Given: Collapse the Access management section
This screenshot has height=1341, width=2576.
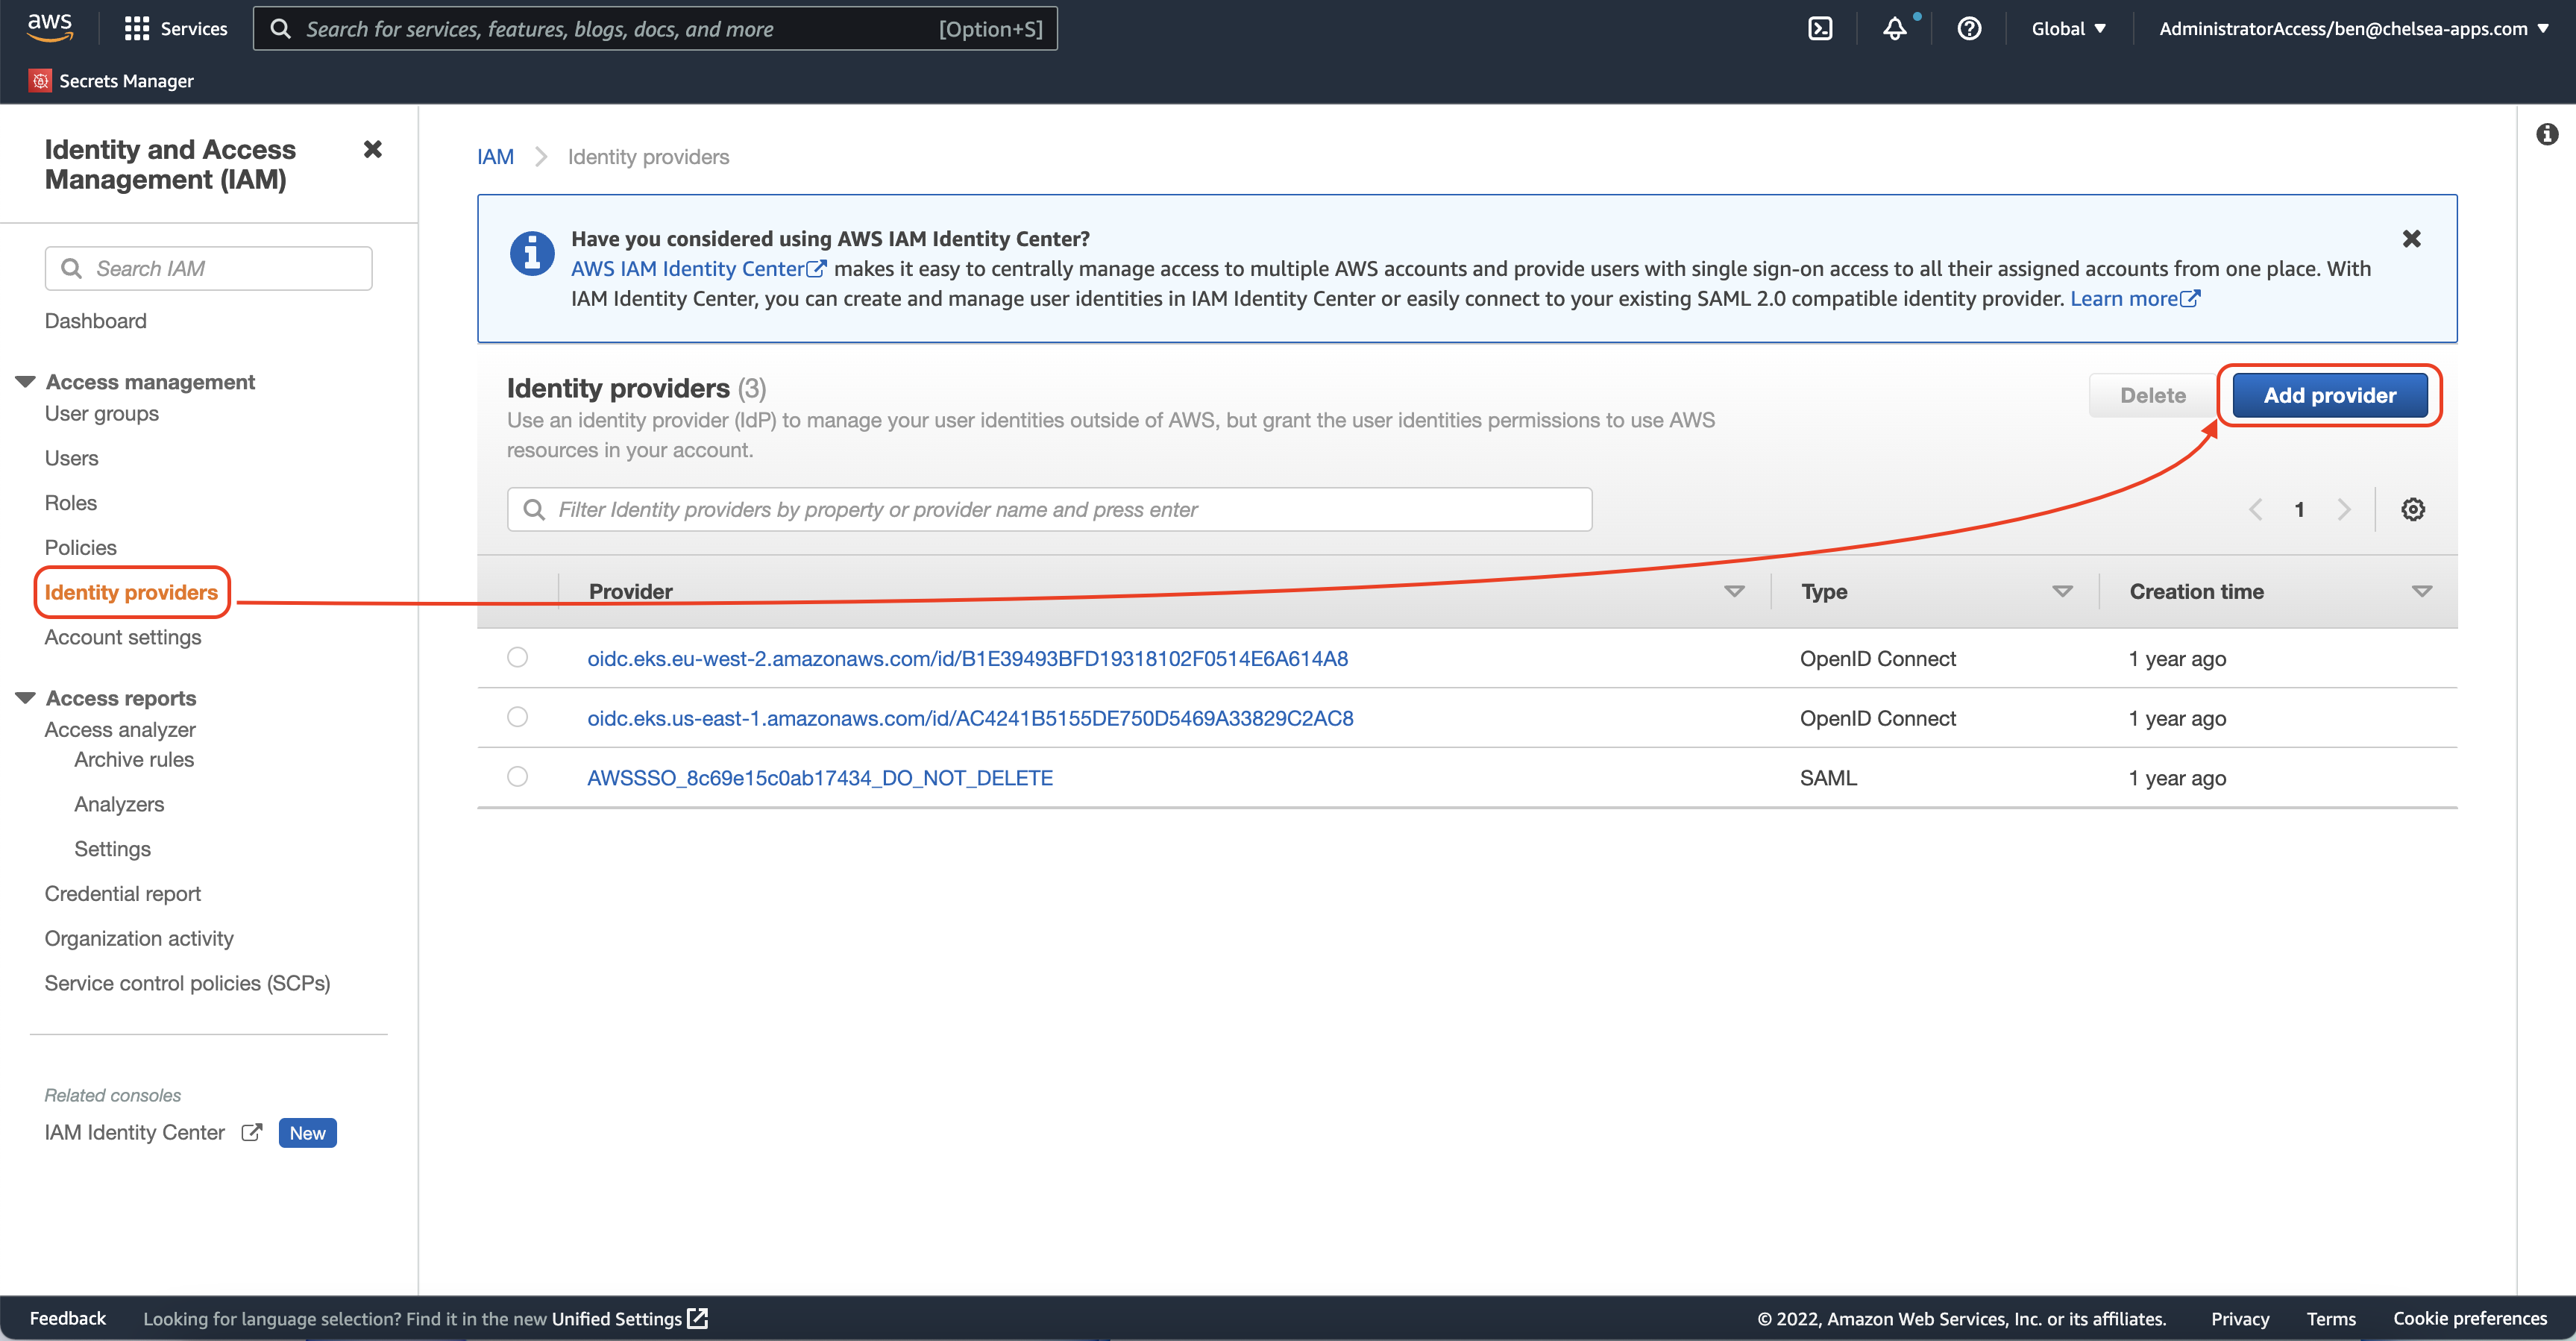Looking at the screenshot, I should pyautogui.click(x=26, y=382).
